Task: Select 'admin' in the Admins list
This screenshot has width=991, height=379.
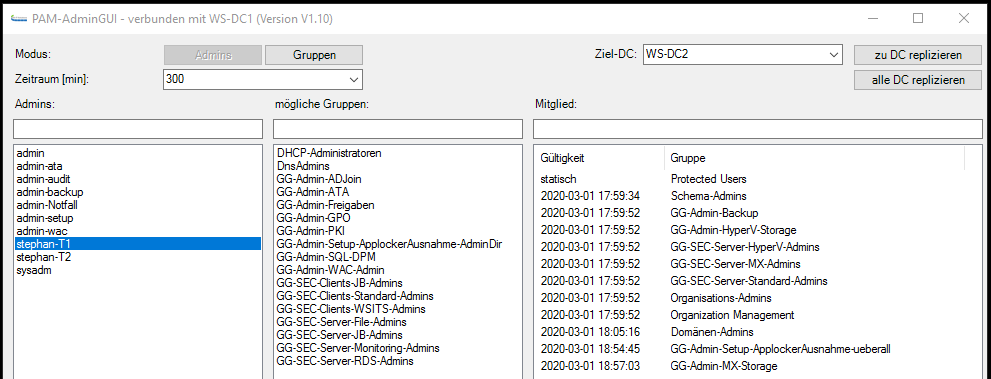Action: 138,153
